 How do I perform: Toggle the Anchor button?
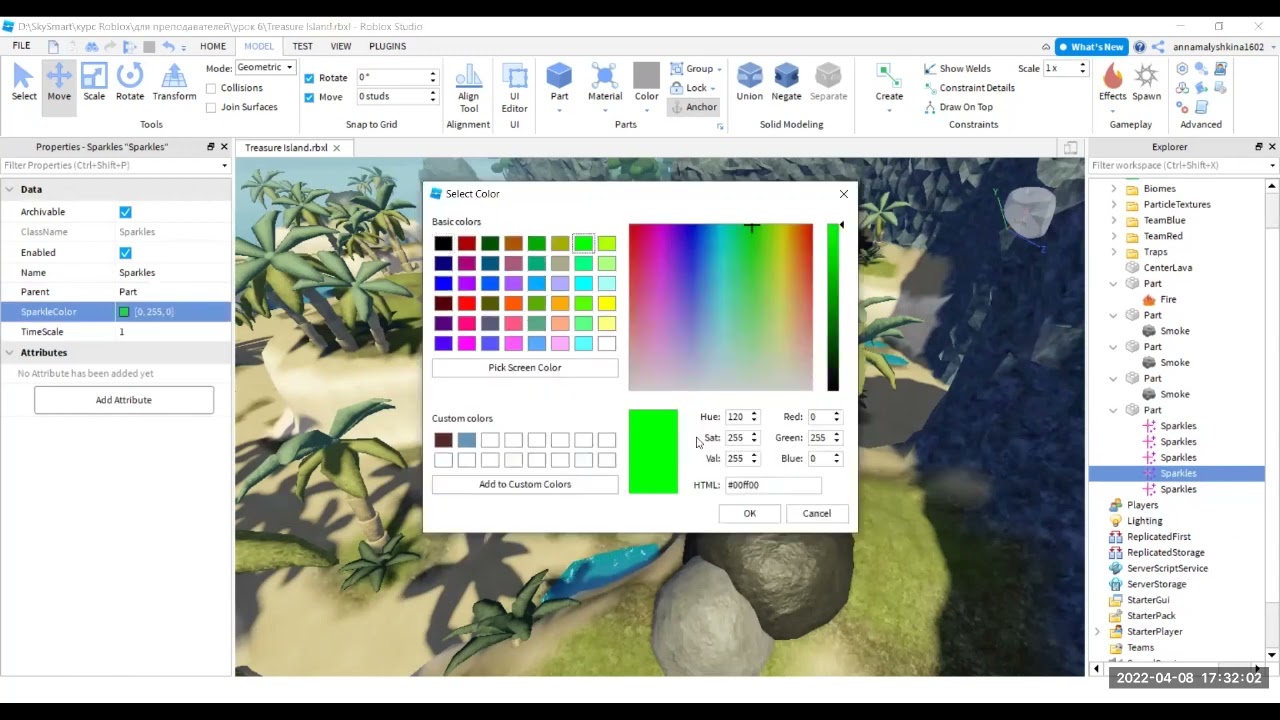click(x=693, y=107)
